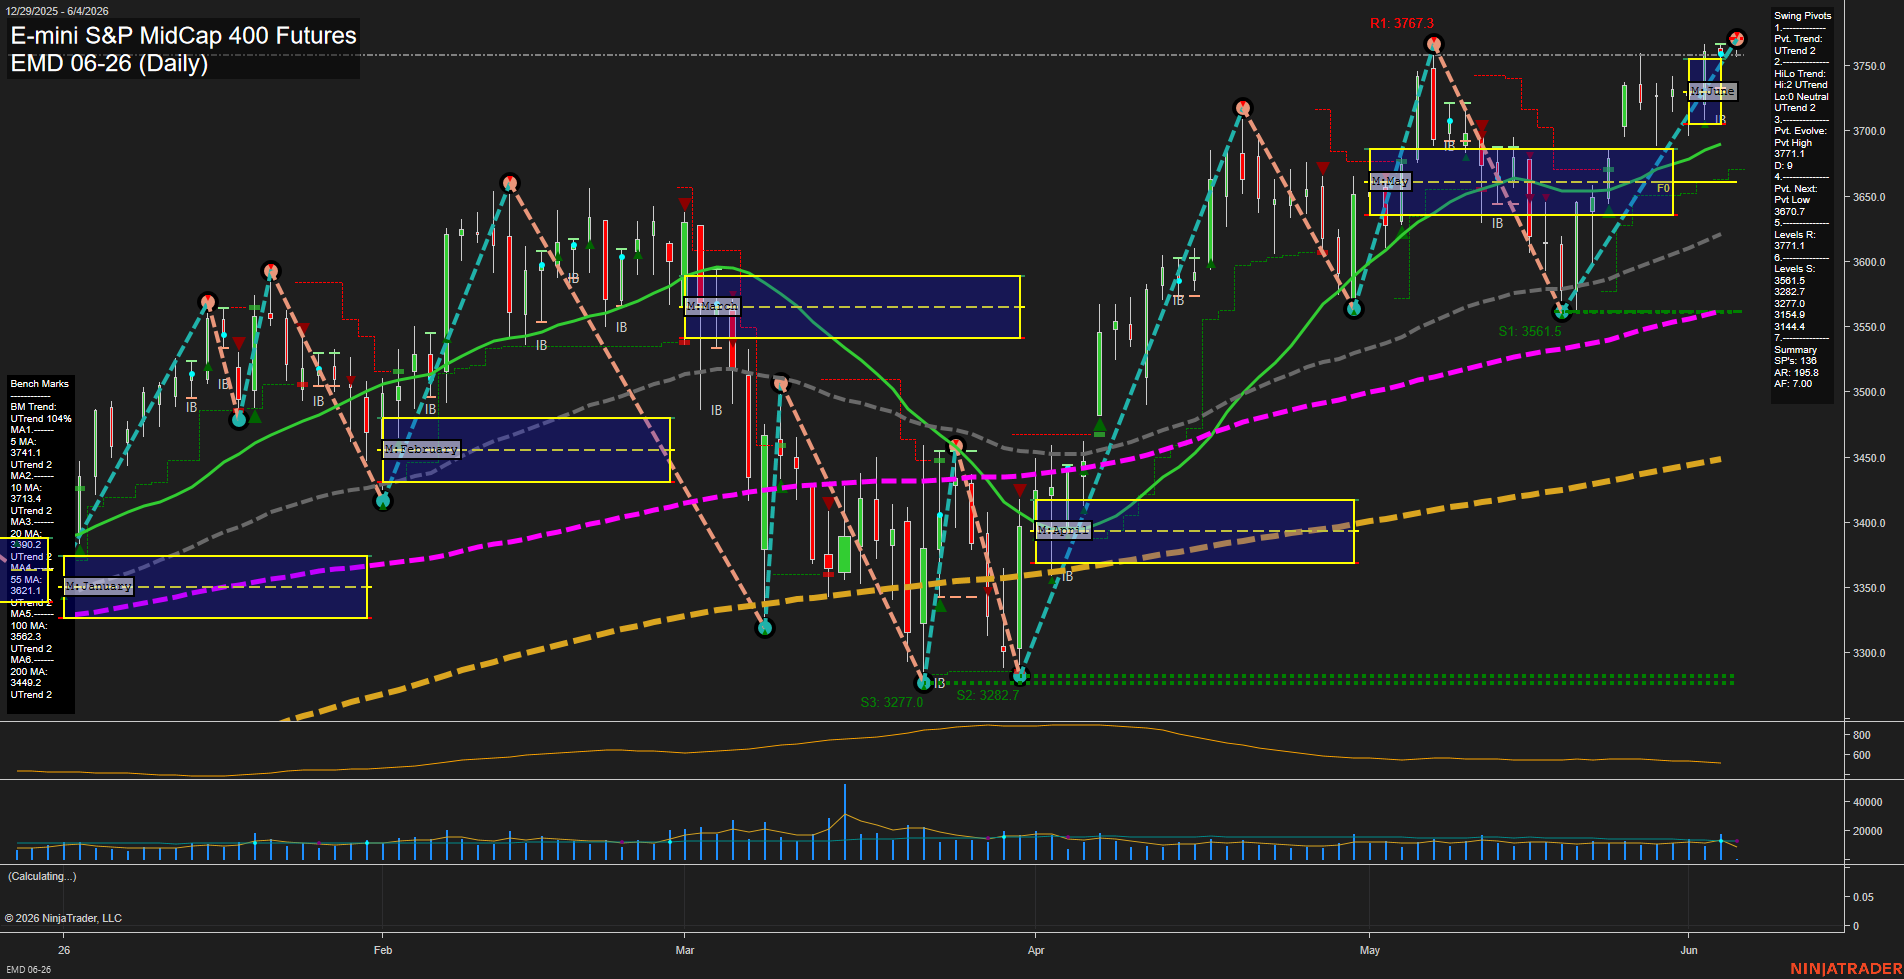Screen dimensions: 1904x979
Task: Click the Jun label on the time axis
Action: 1689,950
